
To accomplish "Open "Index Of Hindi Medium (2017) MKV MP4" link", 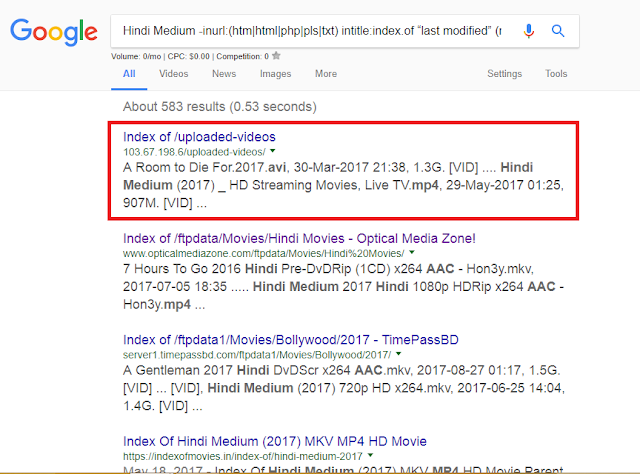I will coord(274,441).
